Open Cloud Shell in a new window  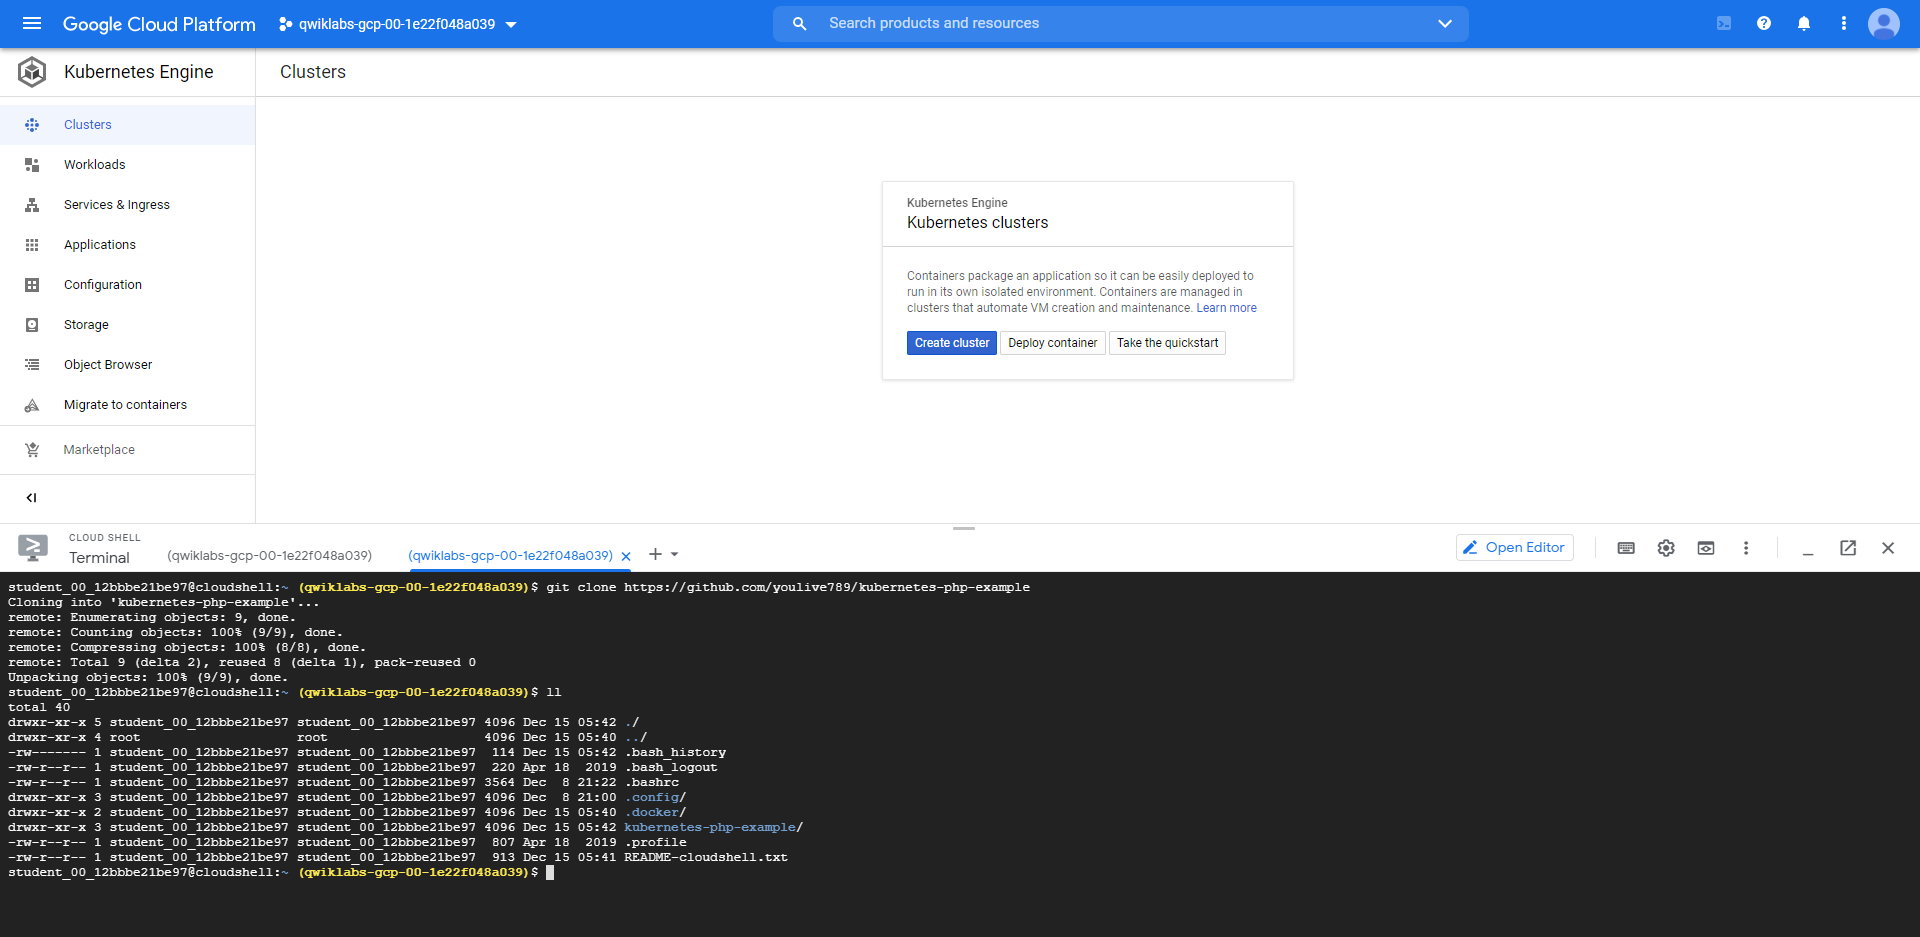tap(1848, 548)
